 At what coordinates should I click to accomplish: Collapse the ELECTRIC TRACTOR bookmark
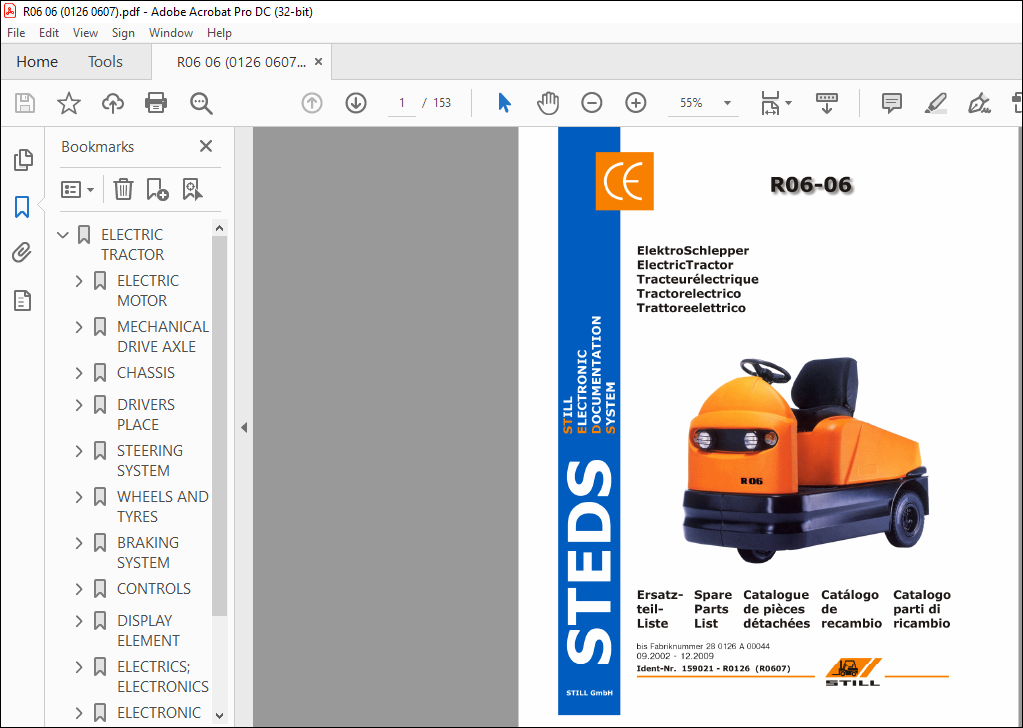click(63, 235)
